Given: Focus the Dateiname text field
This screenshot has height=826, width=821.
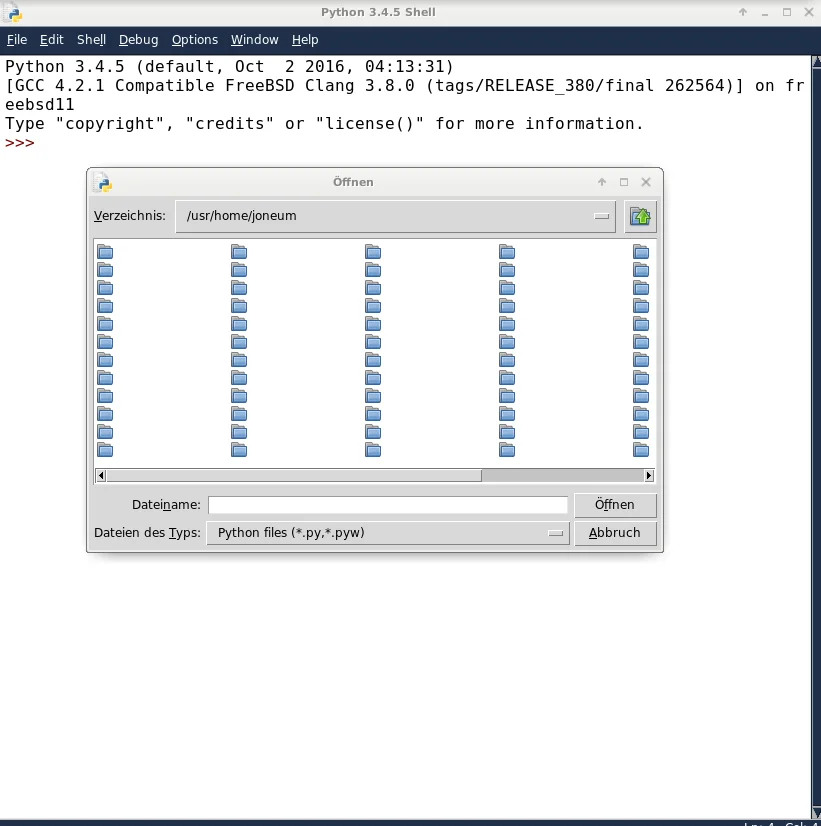Looking at the screenshot, I should [388, 505].
